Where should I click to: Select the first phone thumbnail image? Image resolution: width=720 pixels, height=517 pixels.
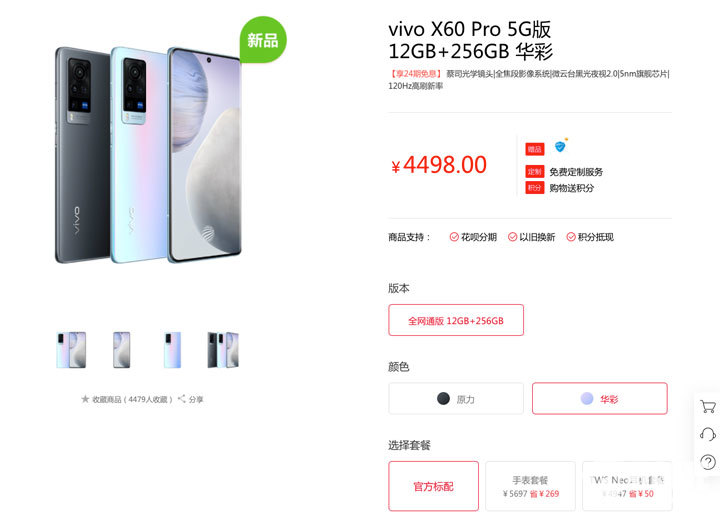pos(71,350)
